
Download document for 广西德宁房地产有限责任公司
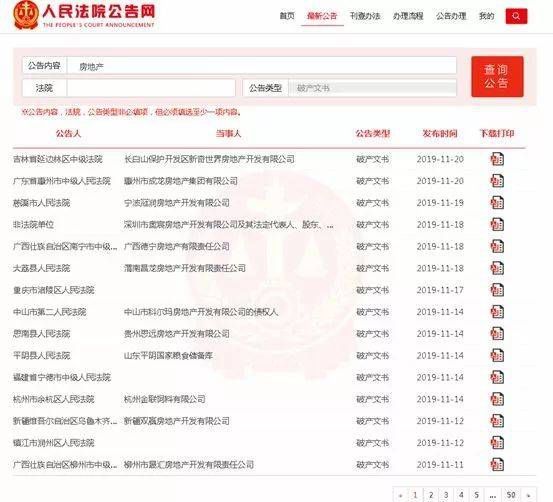coord(497,247)
